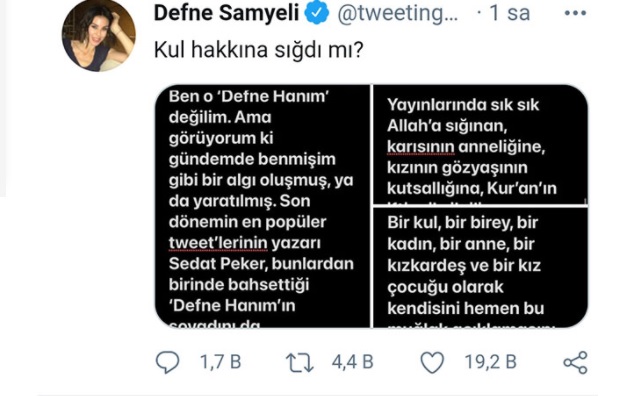The width and height of the screenshot is (619, 396).
Task: Click the '1 sa' timestamp
Action: tap(509, 13)
